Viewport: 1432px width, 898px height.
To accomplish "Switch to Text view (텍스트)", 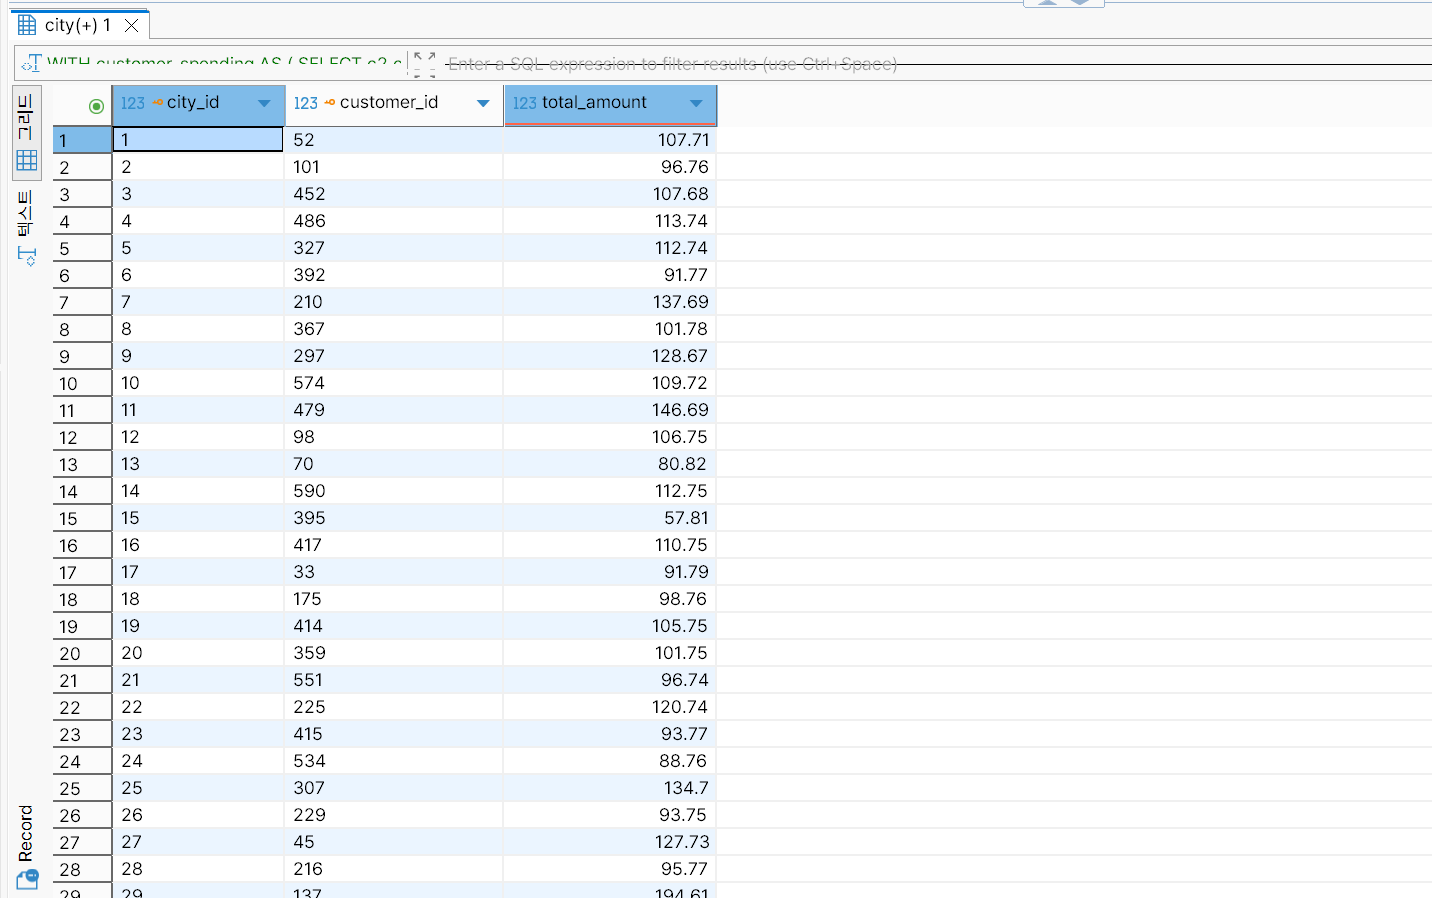I will coord(26,226).
